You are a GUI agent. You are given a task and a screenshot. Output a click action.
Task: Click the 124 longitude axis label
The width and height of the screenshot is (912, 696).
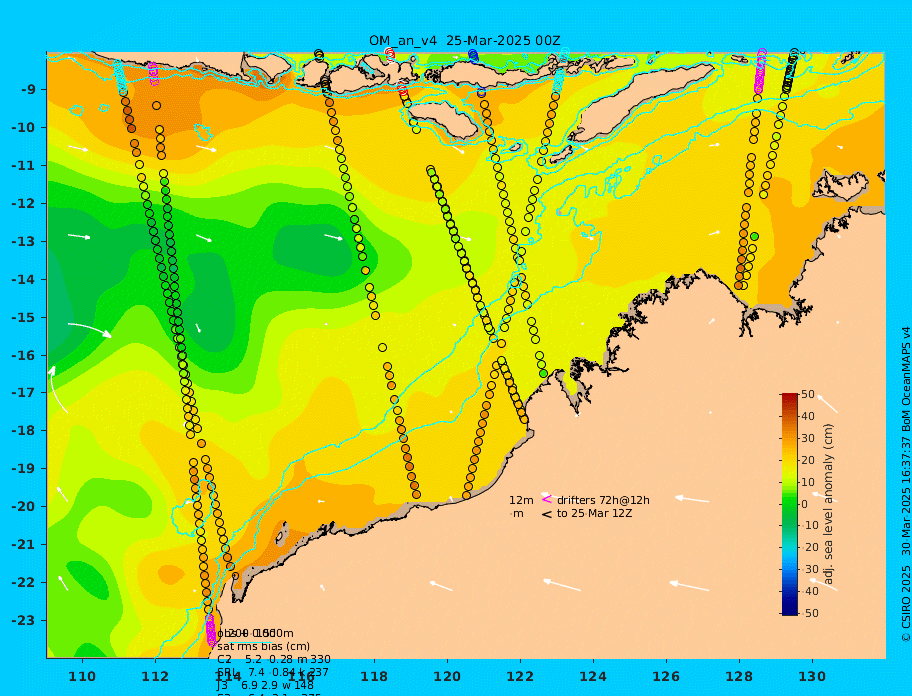[x=593, y=676]
